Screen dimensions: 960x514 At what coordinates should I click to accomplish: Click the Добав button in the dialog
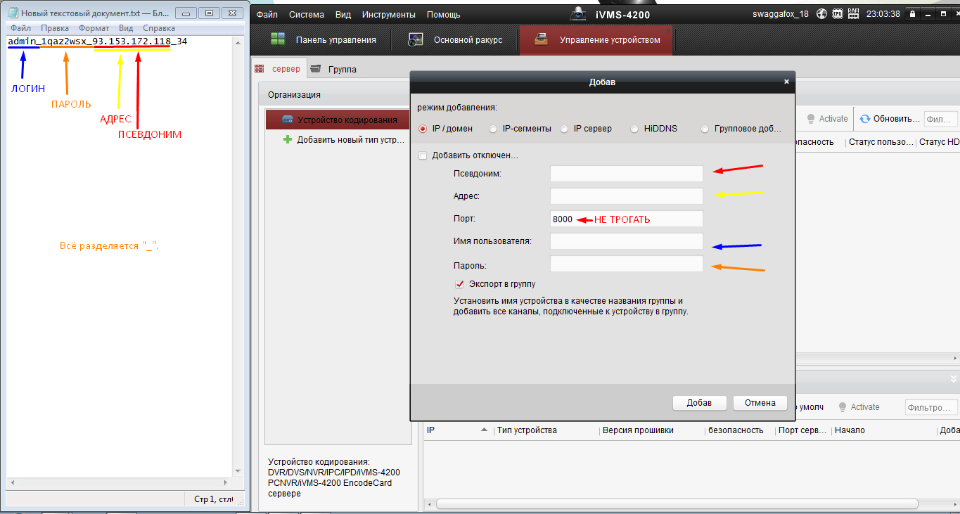(699, 403)
